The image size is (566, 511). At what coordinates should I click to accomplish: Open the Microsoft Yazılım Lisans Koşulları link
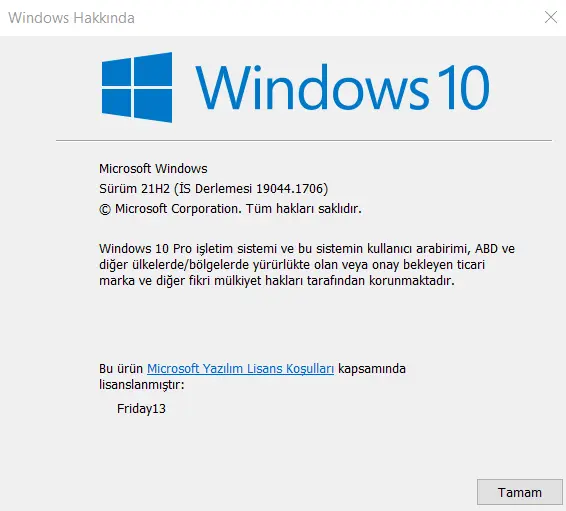[x=240, y=368]
